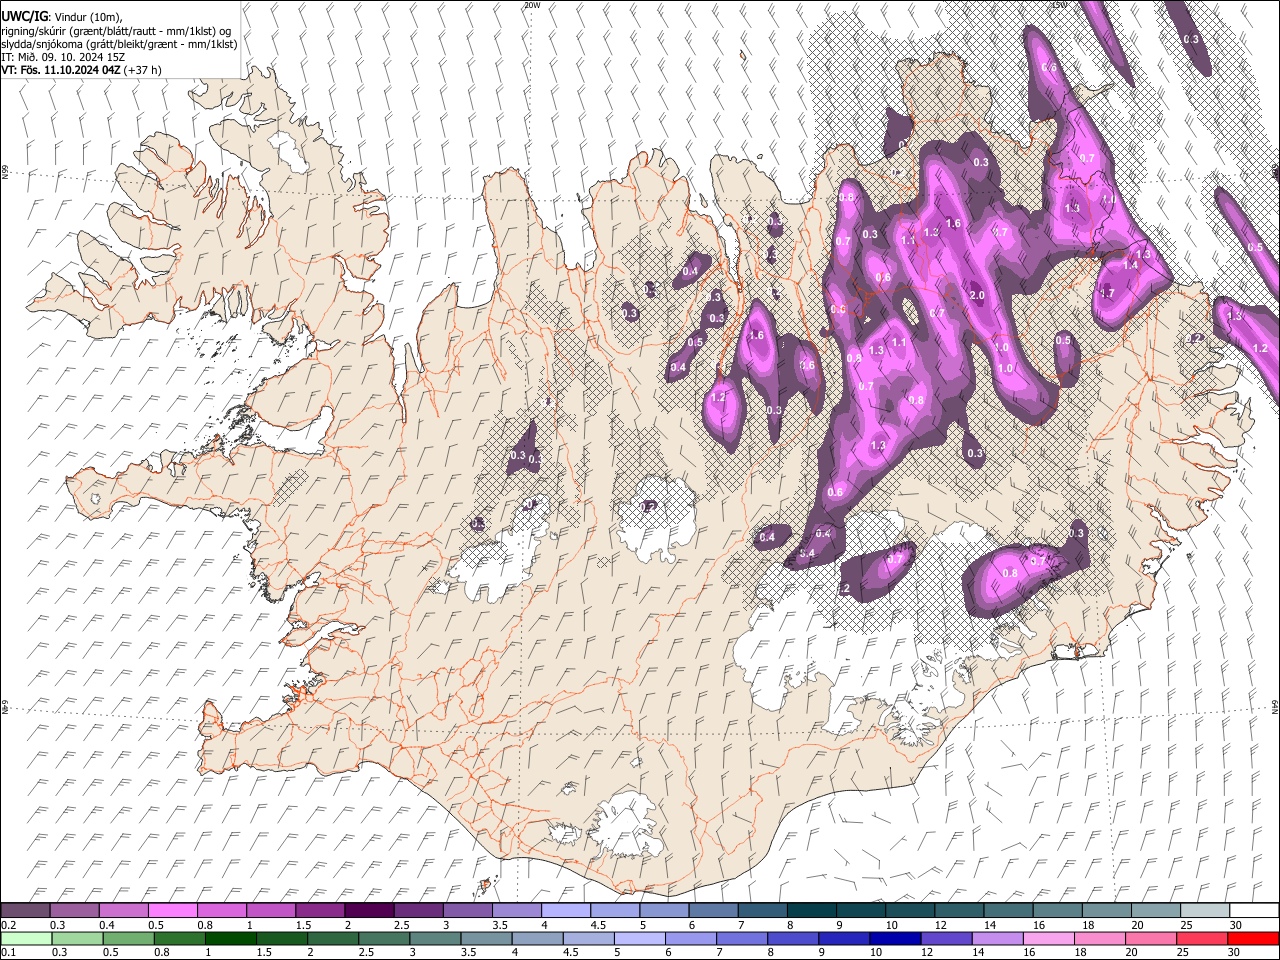This screenshot has width=1280, height=960.
Task: Click the '1.4' precipitation value on the map
Action: pyautogui.click(x=1130, y=265)
